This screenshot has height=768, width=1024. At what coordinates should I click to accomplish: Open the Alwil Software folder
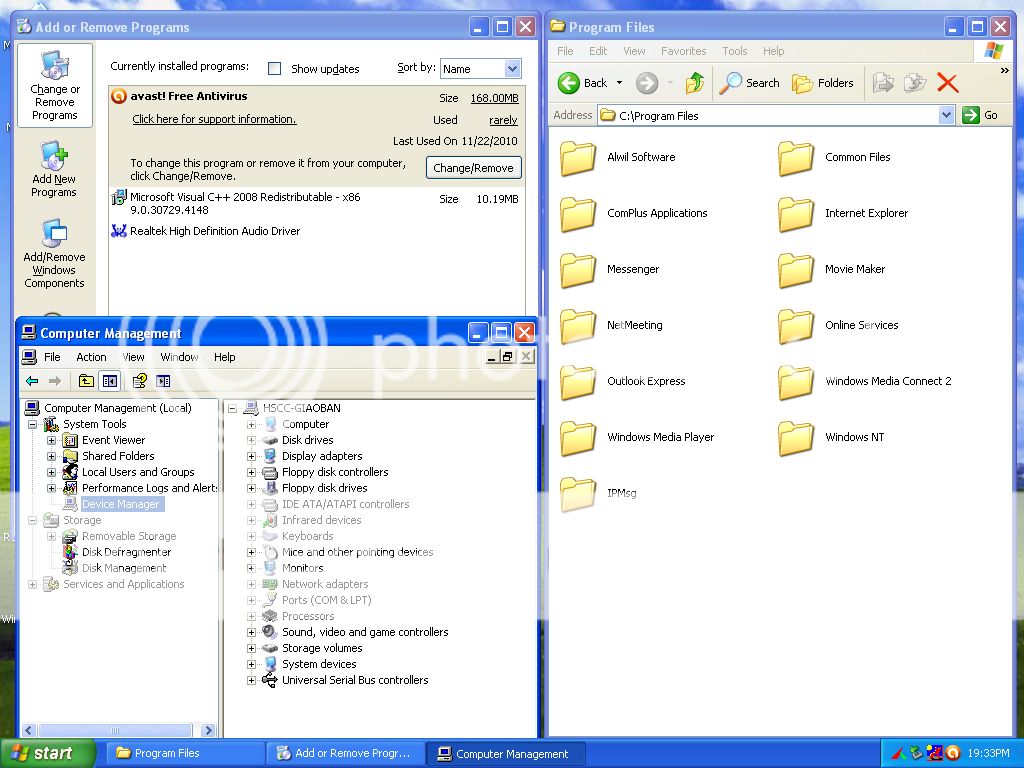point(618,157)
